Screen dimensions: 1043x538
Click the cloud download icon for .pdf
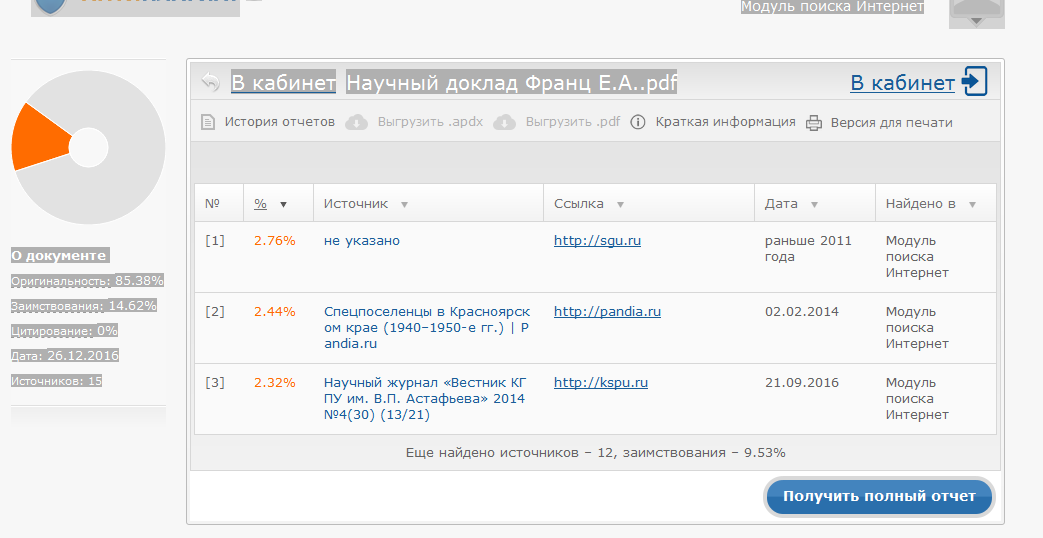click(505, 123)
